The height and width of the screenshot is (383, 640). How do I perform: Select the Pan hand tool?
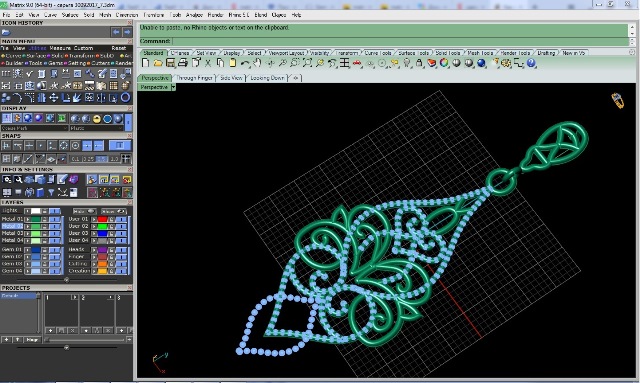coord(257,63)
